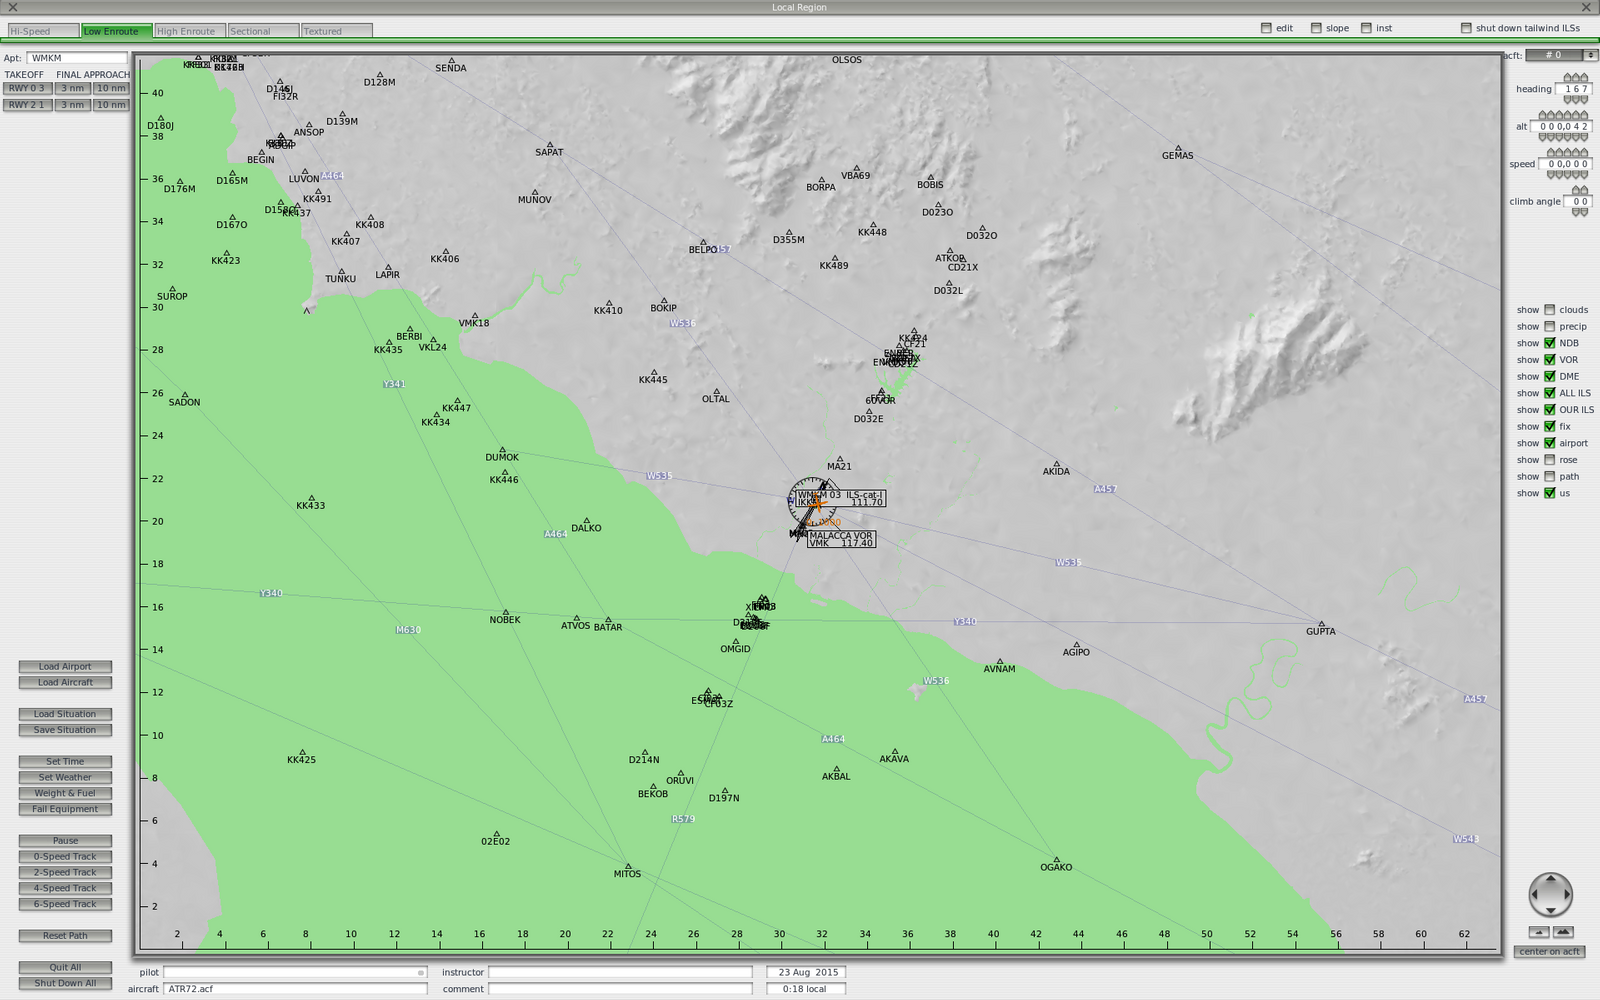
Task: Zoom in the map with large mountain icon
Action: click(1563, 932)
